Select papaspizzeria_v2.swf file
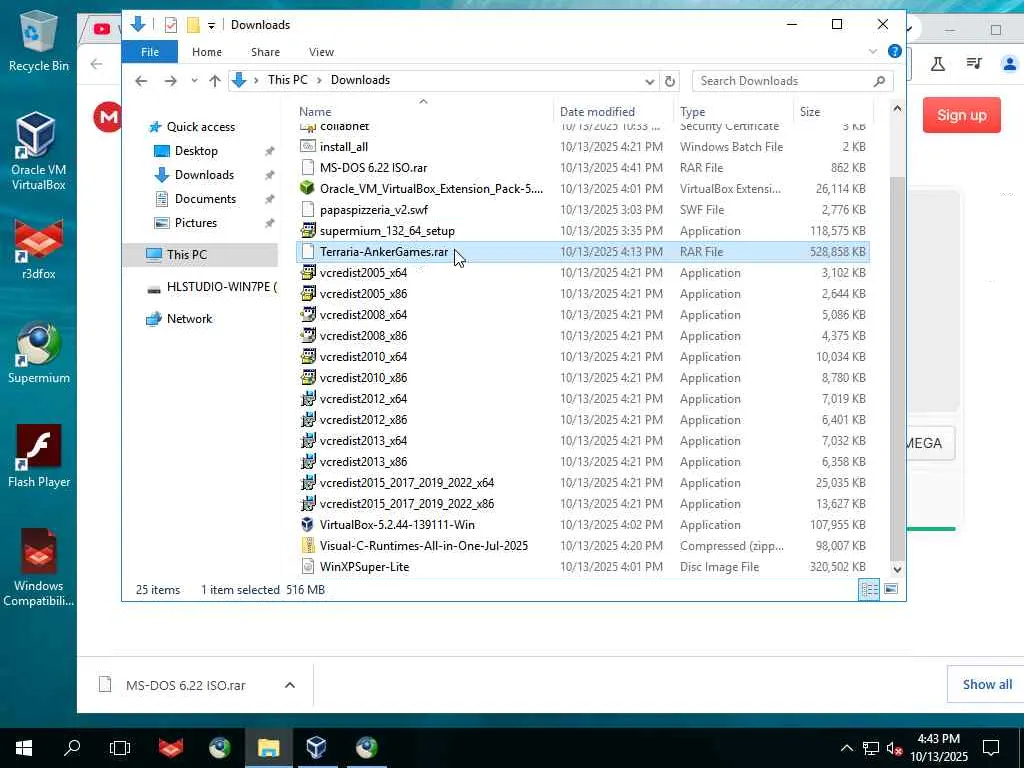Viewport: 1024px width, 768px height. pyautogui.click(x=583, y=210)
